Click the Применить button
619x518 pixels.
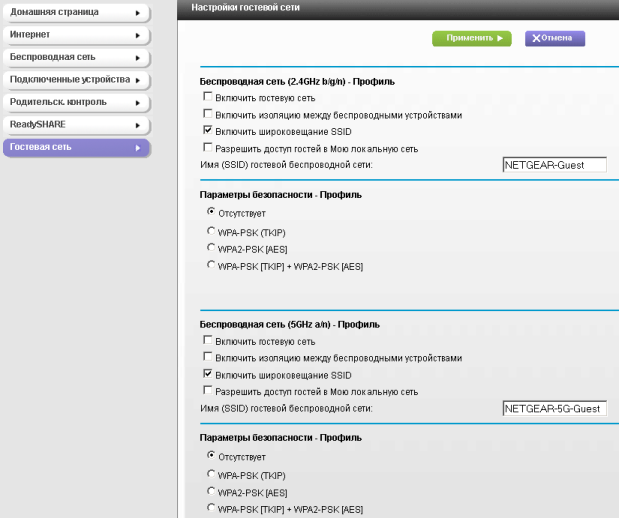click(x=472, y=38)
